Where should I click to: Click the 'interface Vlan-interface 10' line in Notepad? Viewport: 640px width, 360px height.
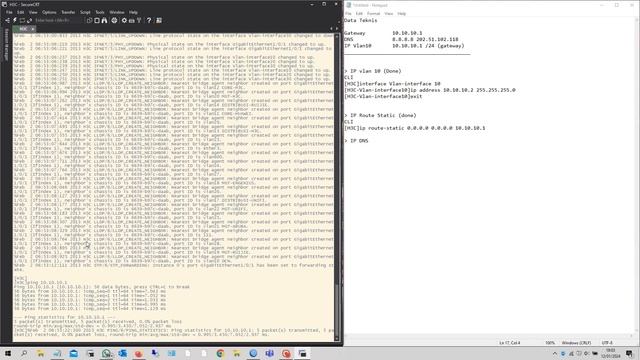click(392, 84)
